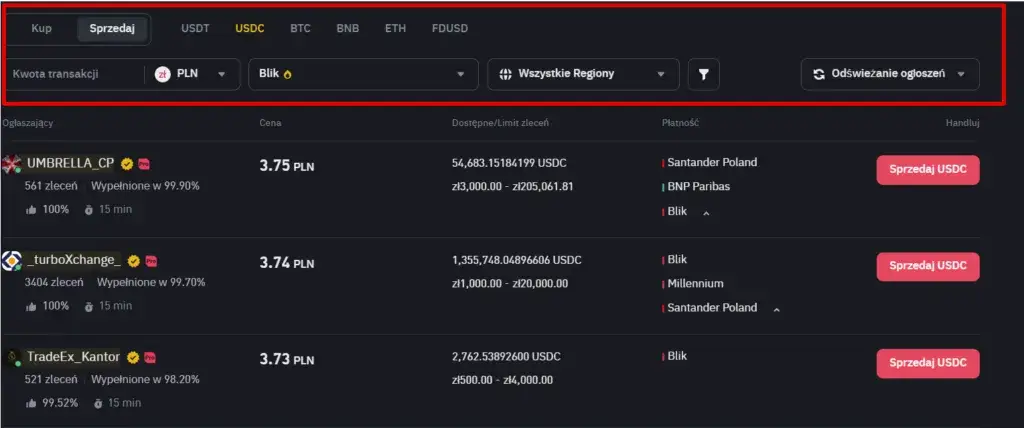
Task: Click the Millennium payment label
Action: point(695,284)
